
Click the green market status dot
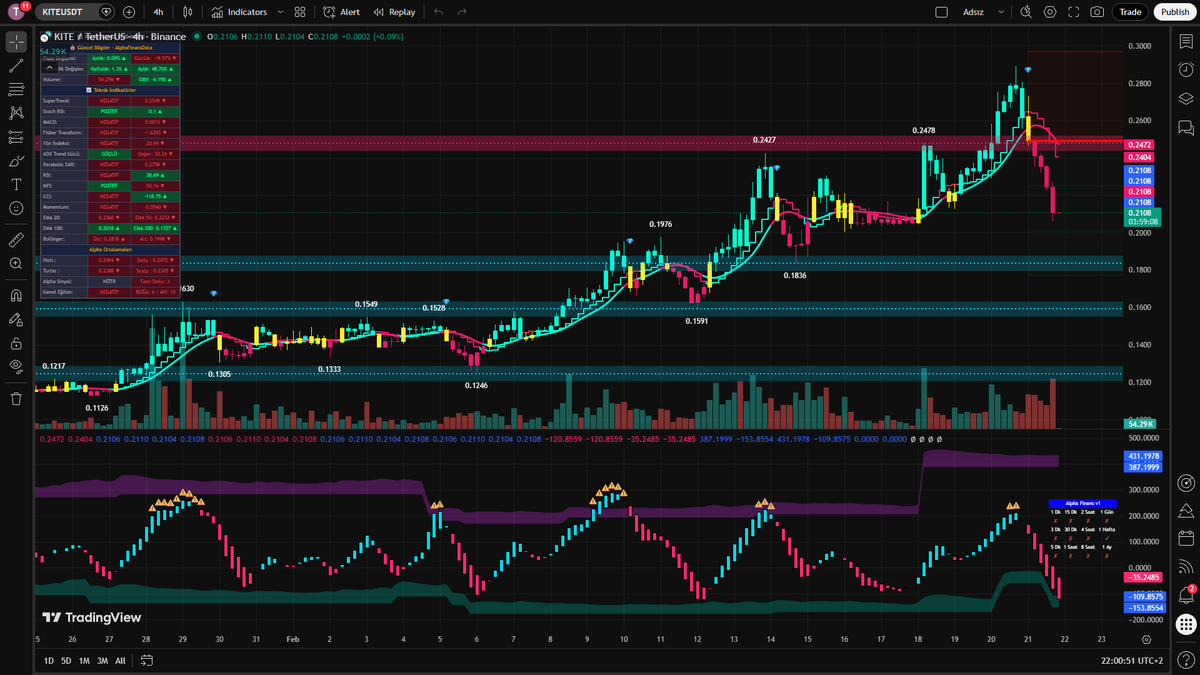click(x=197, y=37)
